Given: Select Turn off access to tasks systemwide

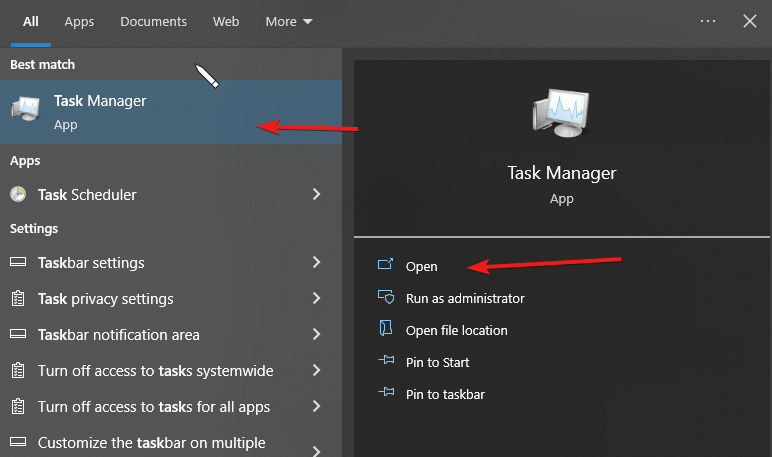Looking at the screenshot, I should 155,371.
